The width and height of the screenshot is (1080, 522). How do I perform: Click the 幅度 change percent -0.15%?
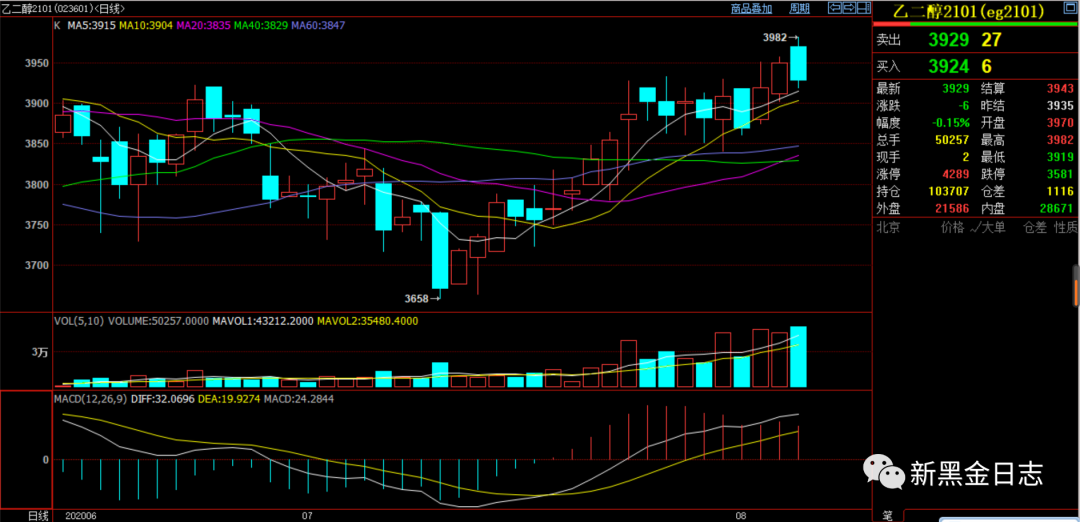point(950,123)
